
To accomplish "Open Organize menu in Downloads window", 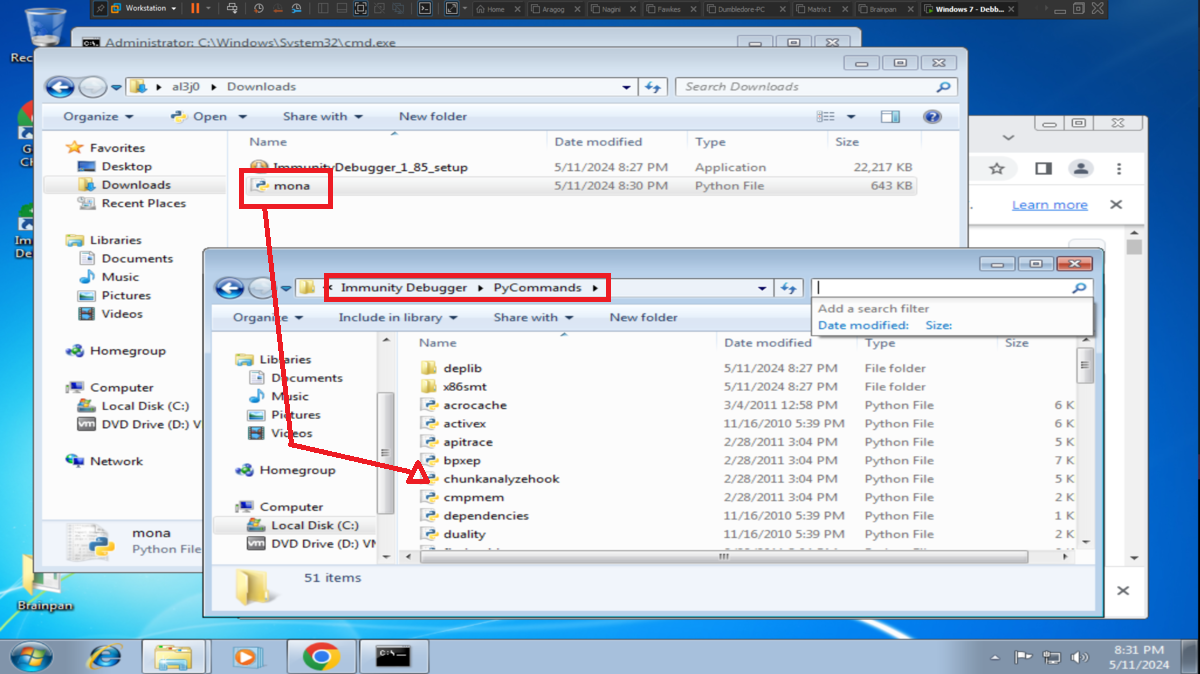I will point(98,117).
